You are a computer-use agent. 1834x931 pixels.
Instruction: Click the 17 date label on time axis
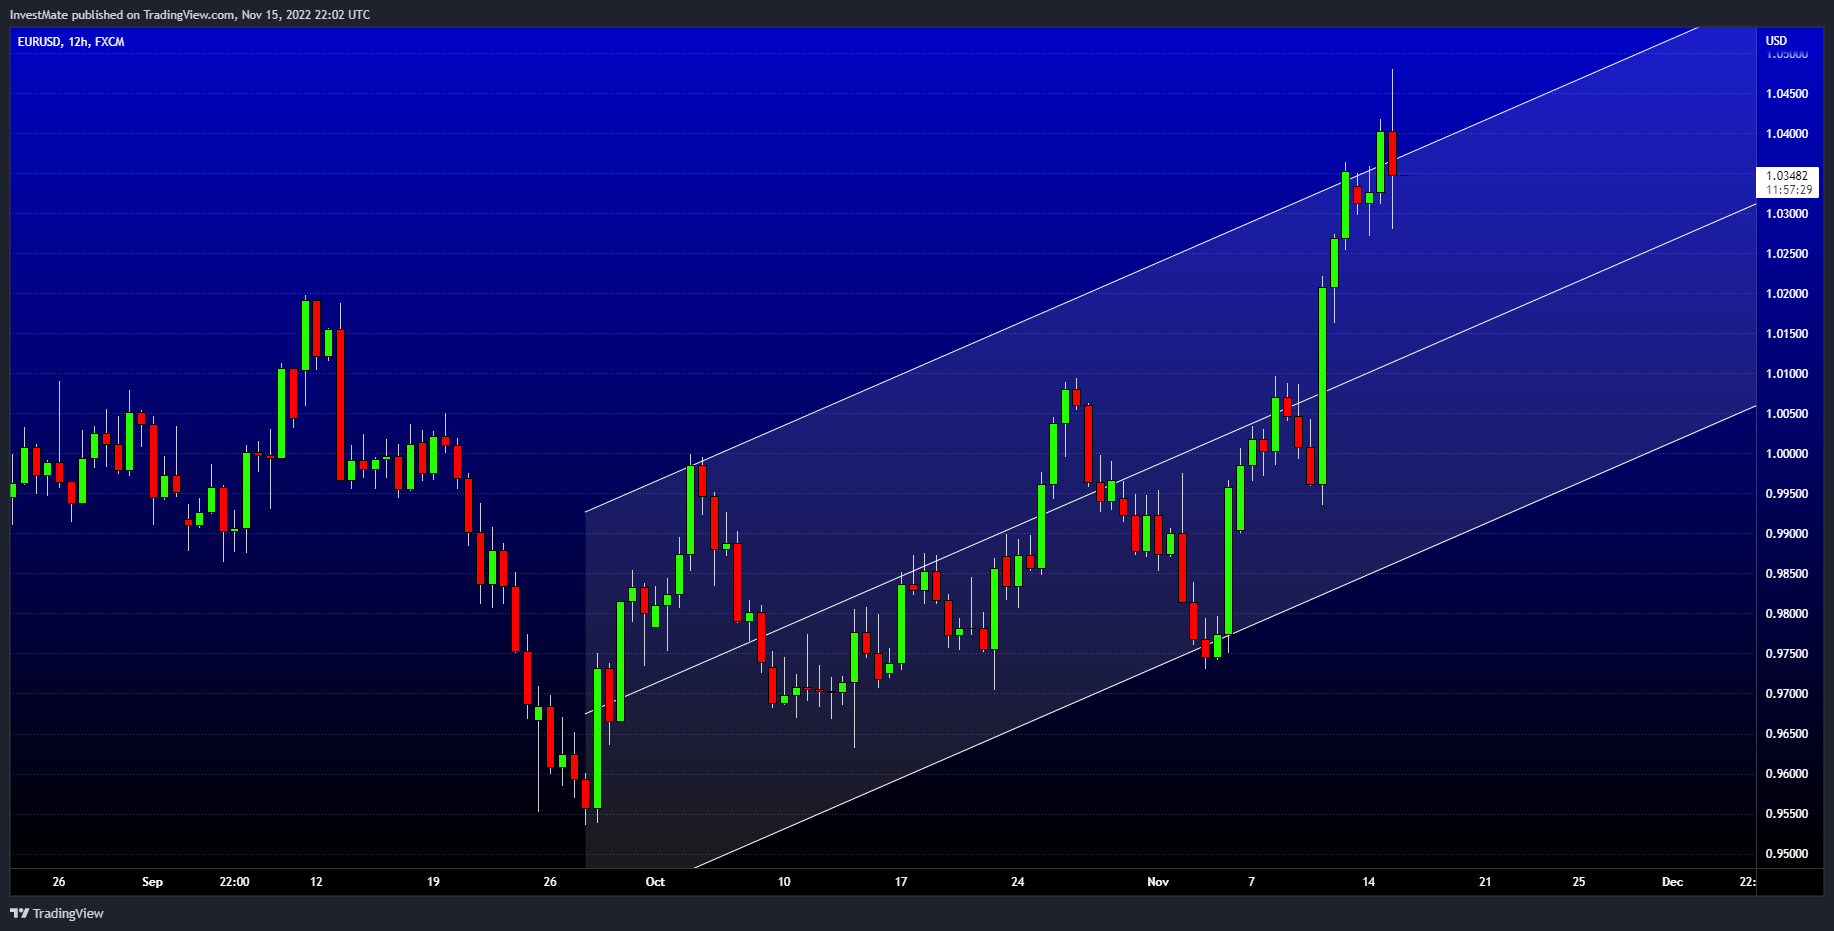point(901,882)
